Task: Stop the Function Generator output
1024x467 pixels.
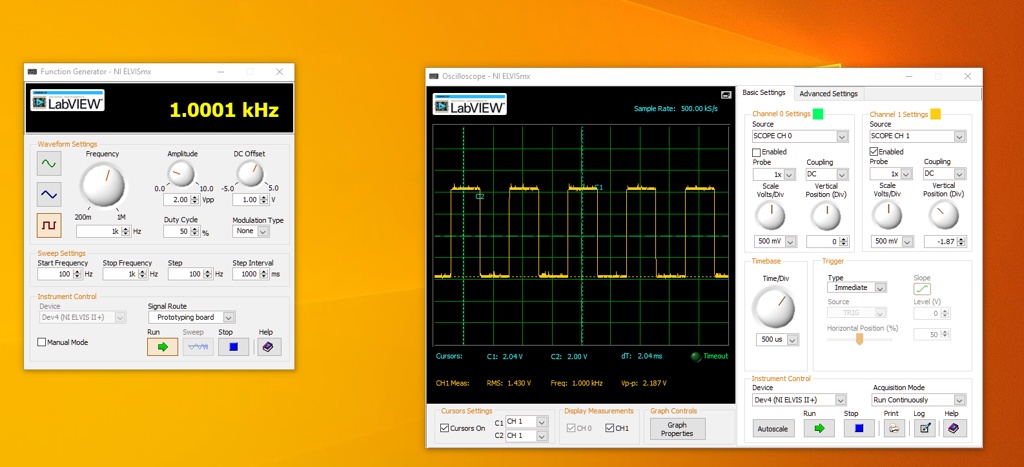Action: (232, 347)
